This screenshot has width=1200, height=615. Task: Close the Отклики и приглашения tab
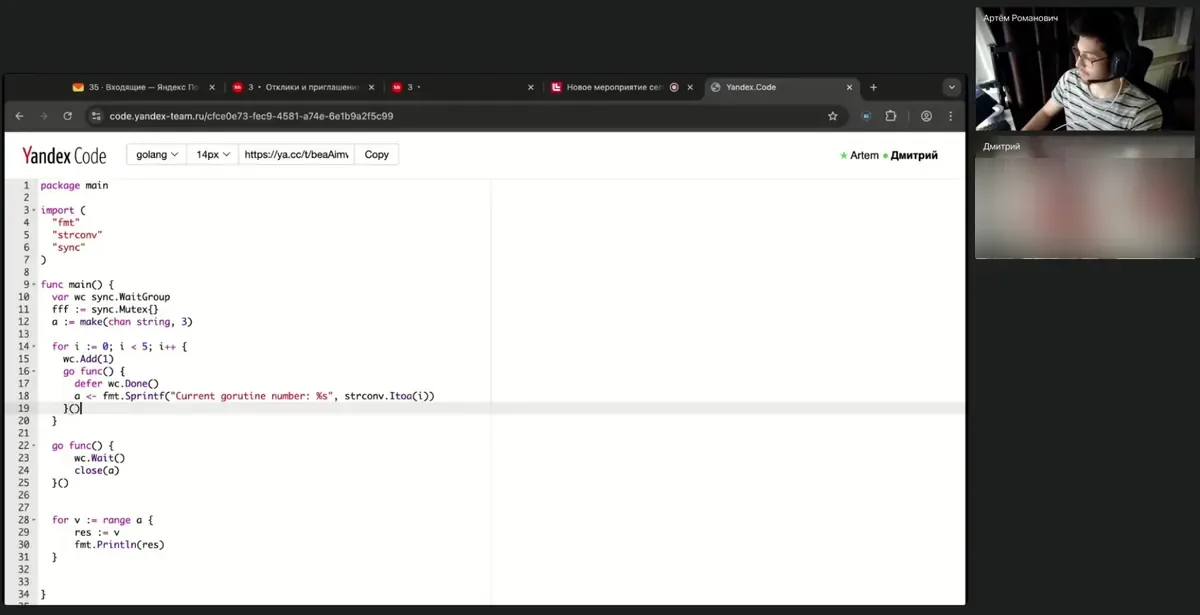pyautogui.click(x=371, y=87)
